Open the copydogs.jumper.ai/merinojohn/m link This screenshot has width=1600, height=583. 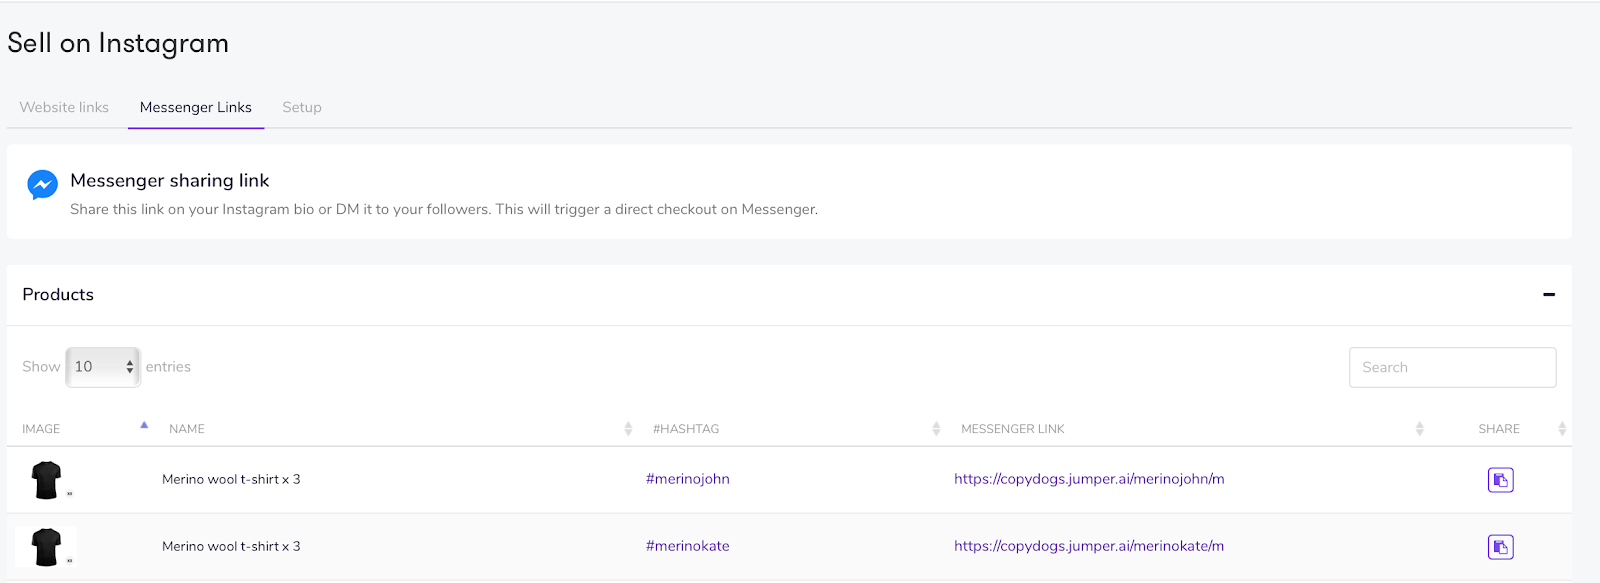[x=1089, y=479]
